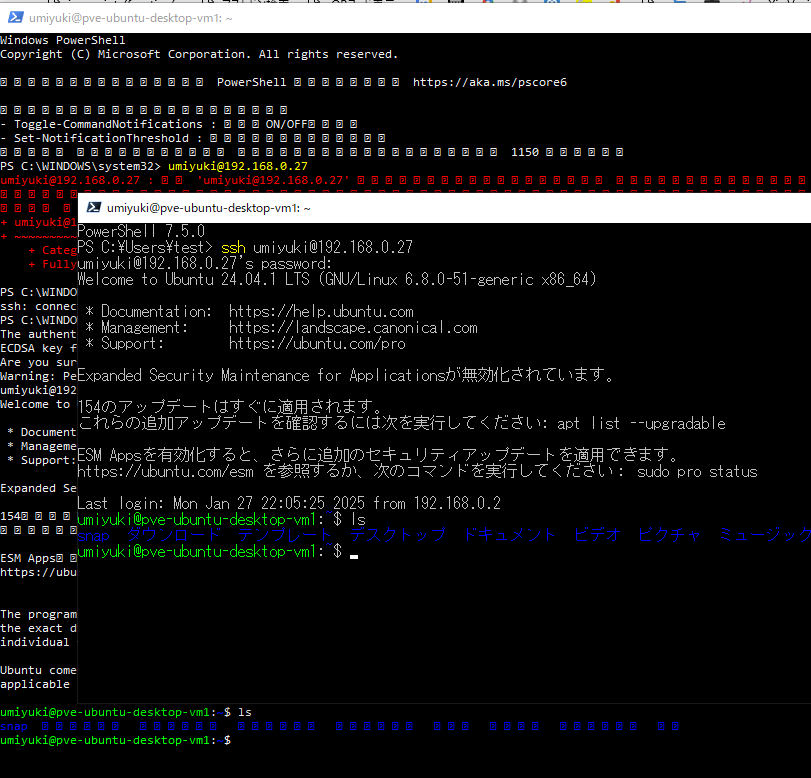
Task: Open the https://aka.ms/pscore6 link in the back window
Action: coord(489,82)
